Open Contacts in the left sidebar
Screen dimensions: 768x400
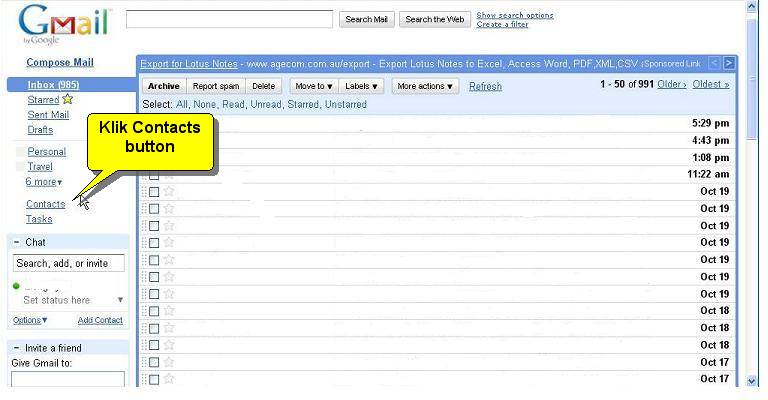(45, 204)
